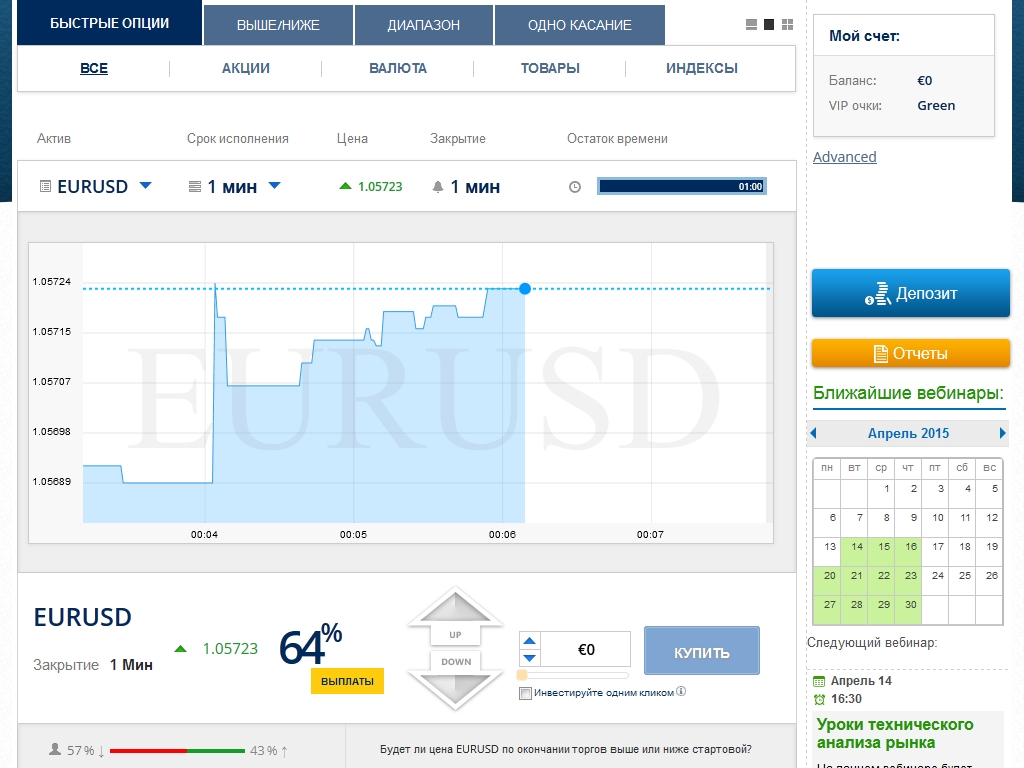
Task: Expand the '1 мин' expiry time dropdown
Action: click(x=274, y=186)
